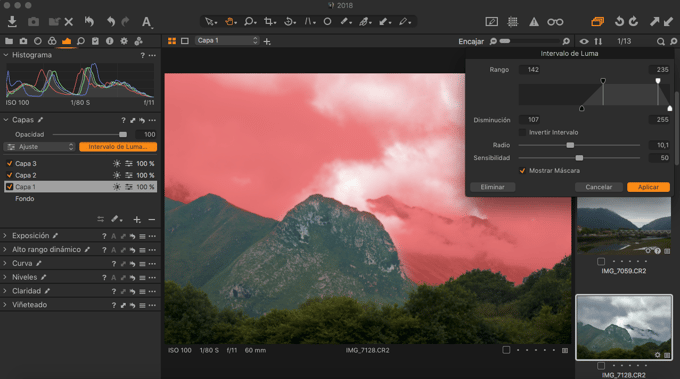
Task: Rotate image right with clockwise icon
Action: (634, 21)
